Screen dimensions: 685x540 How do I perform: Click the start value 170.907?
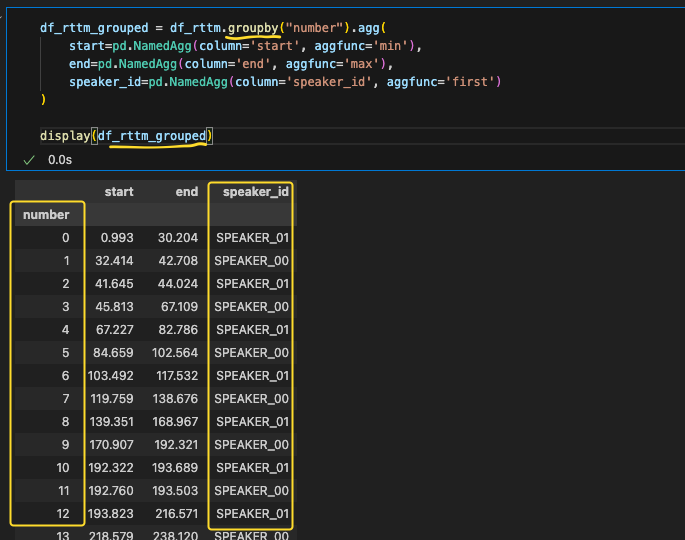[x=111, y=445]
